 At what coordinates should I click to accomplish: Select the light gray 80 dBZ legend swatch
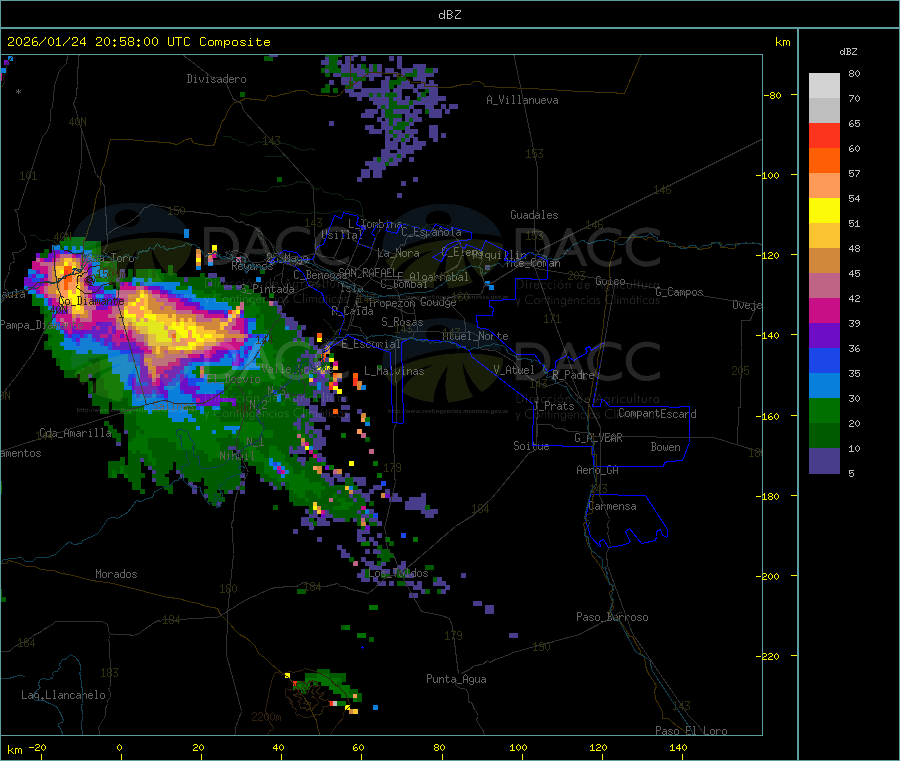point(824,86)
